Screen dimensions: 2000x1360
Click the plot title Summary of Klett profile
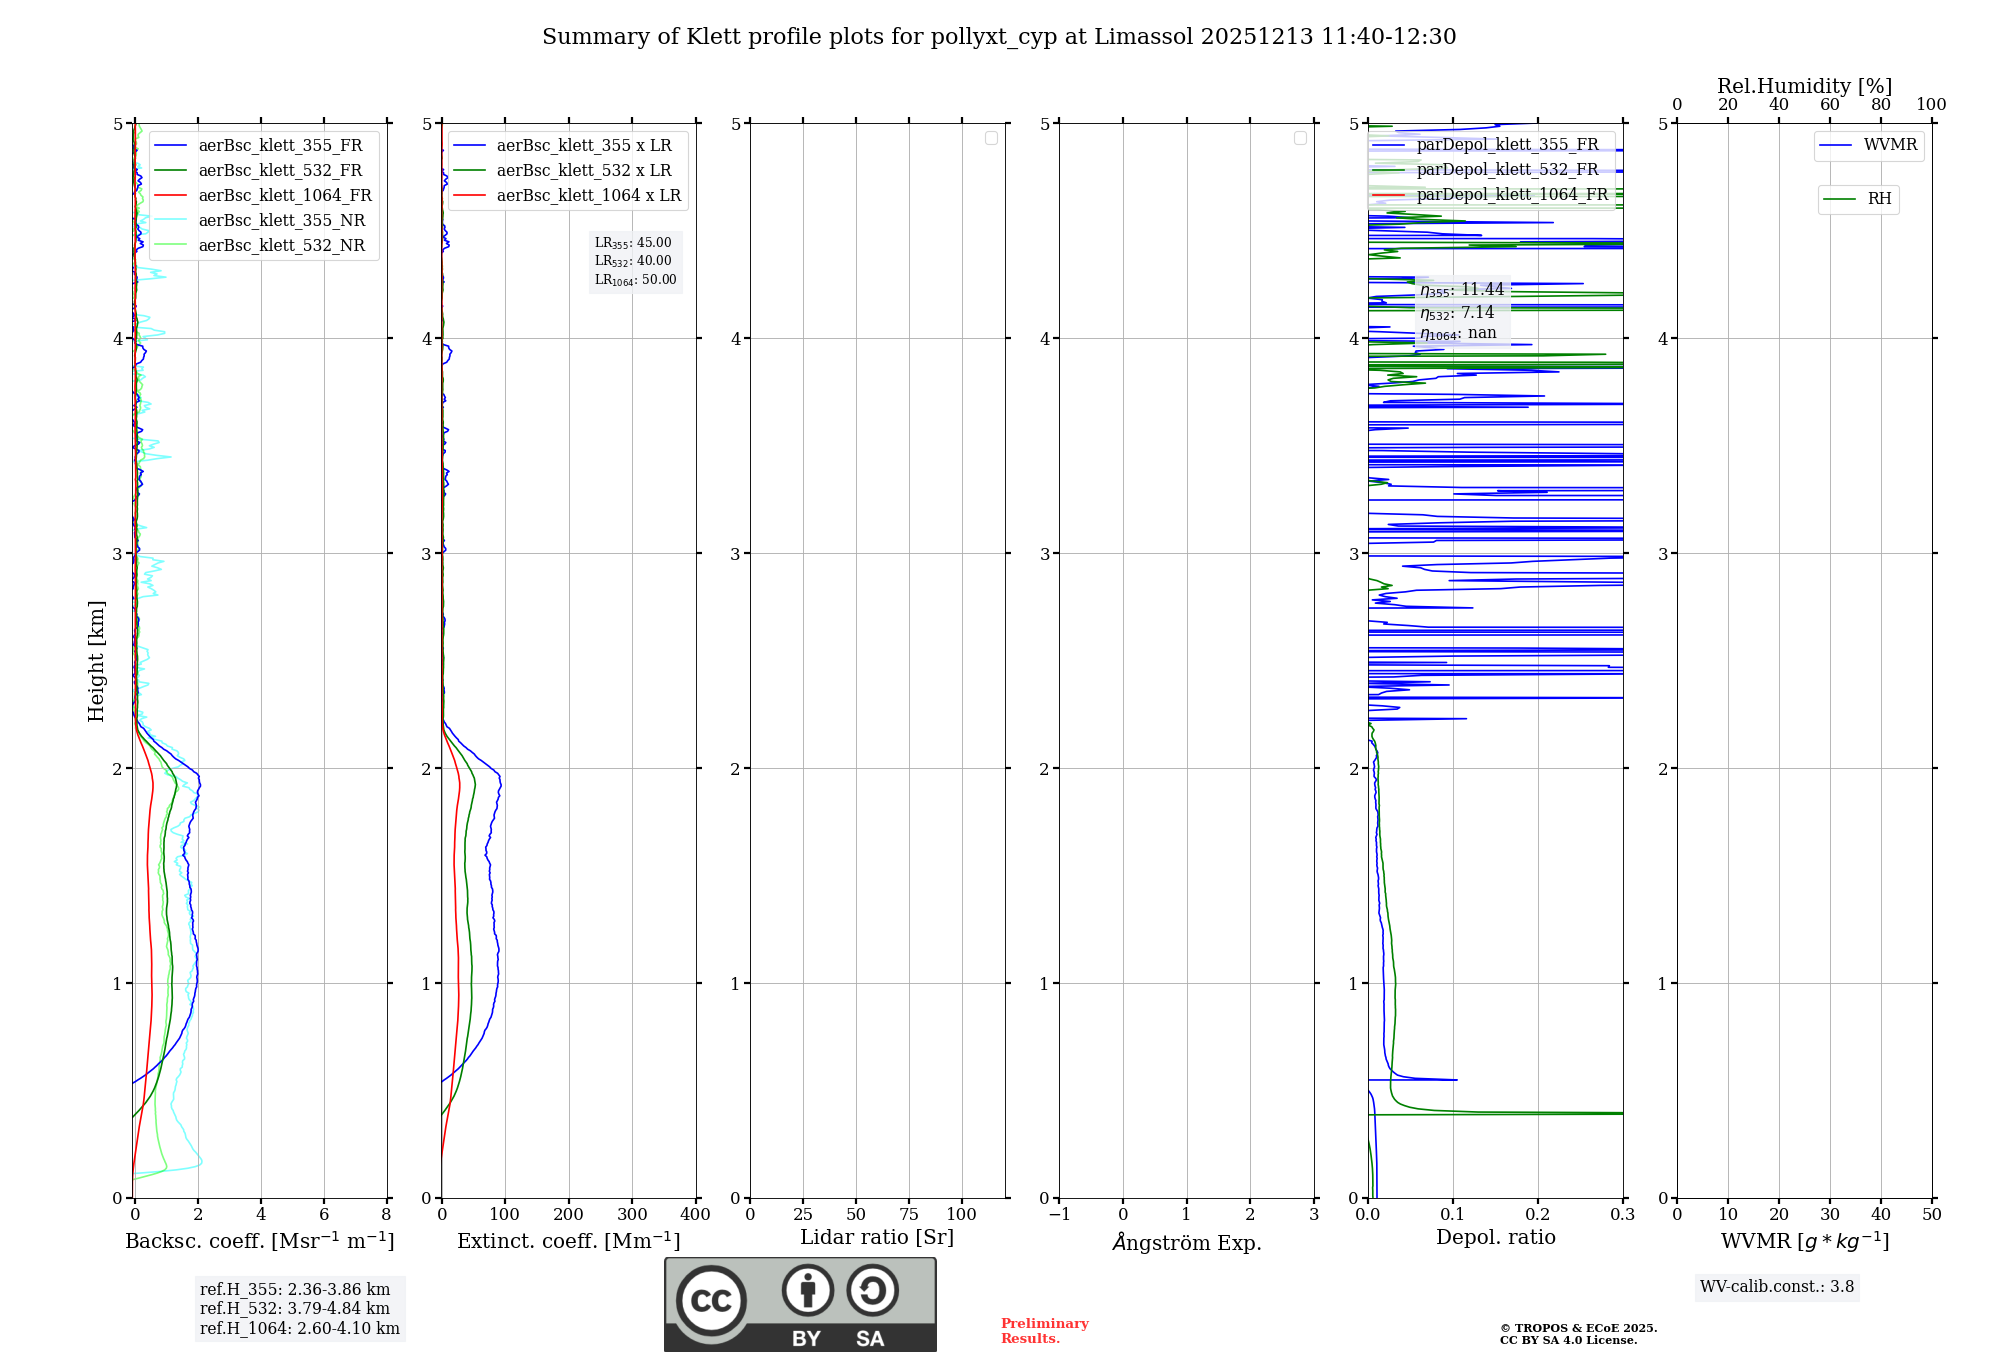point(999,37)
